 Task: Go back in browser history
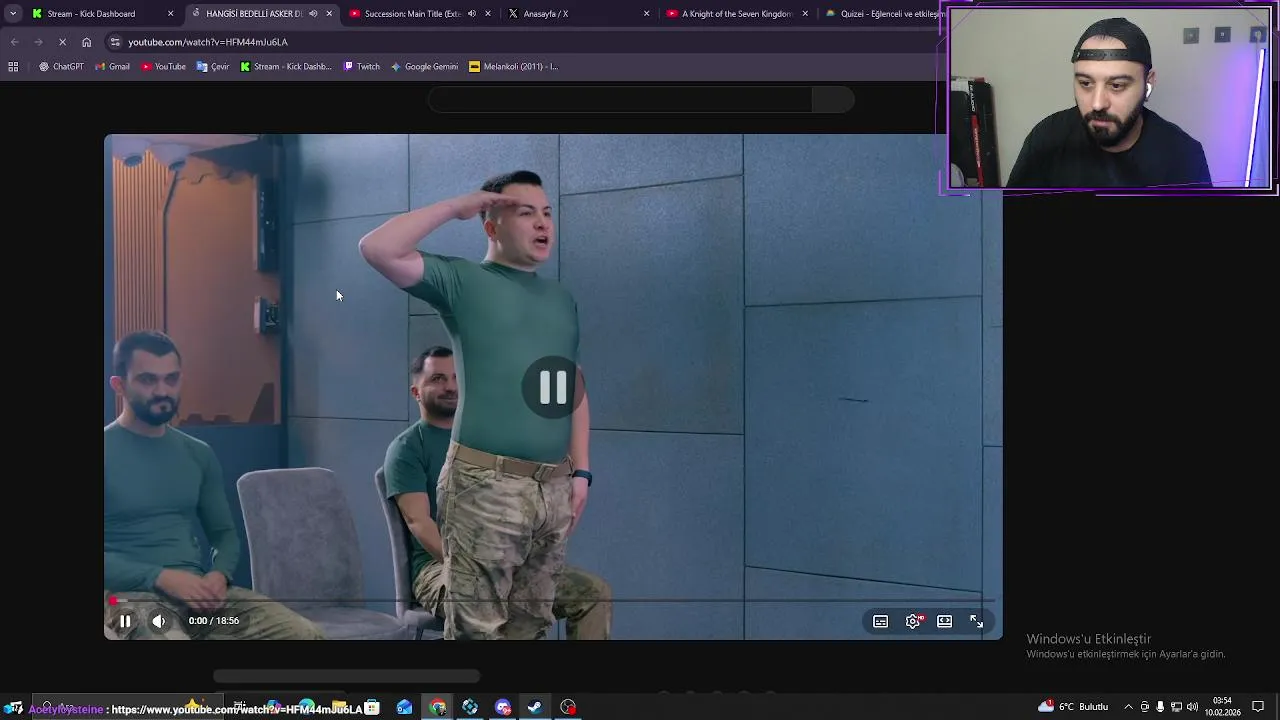pos(14,42)
